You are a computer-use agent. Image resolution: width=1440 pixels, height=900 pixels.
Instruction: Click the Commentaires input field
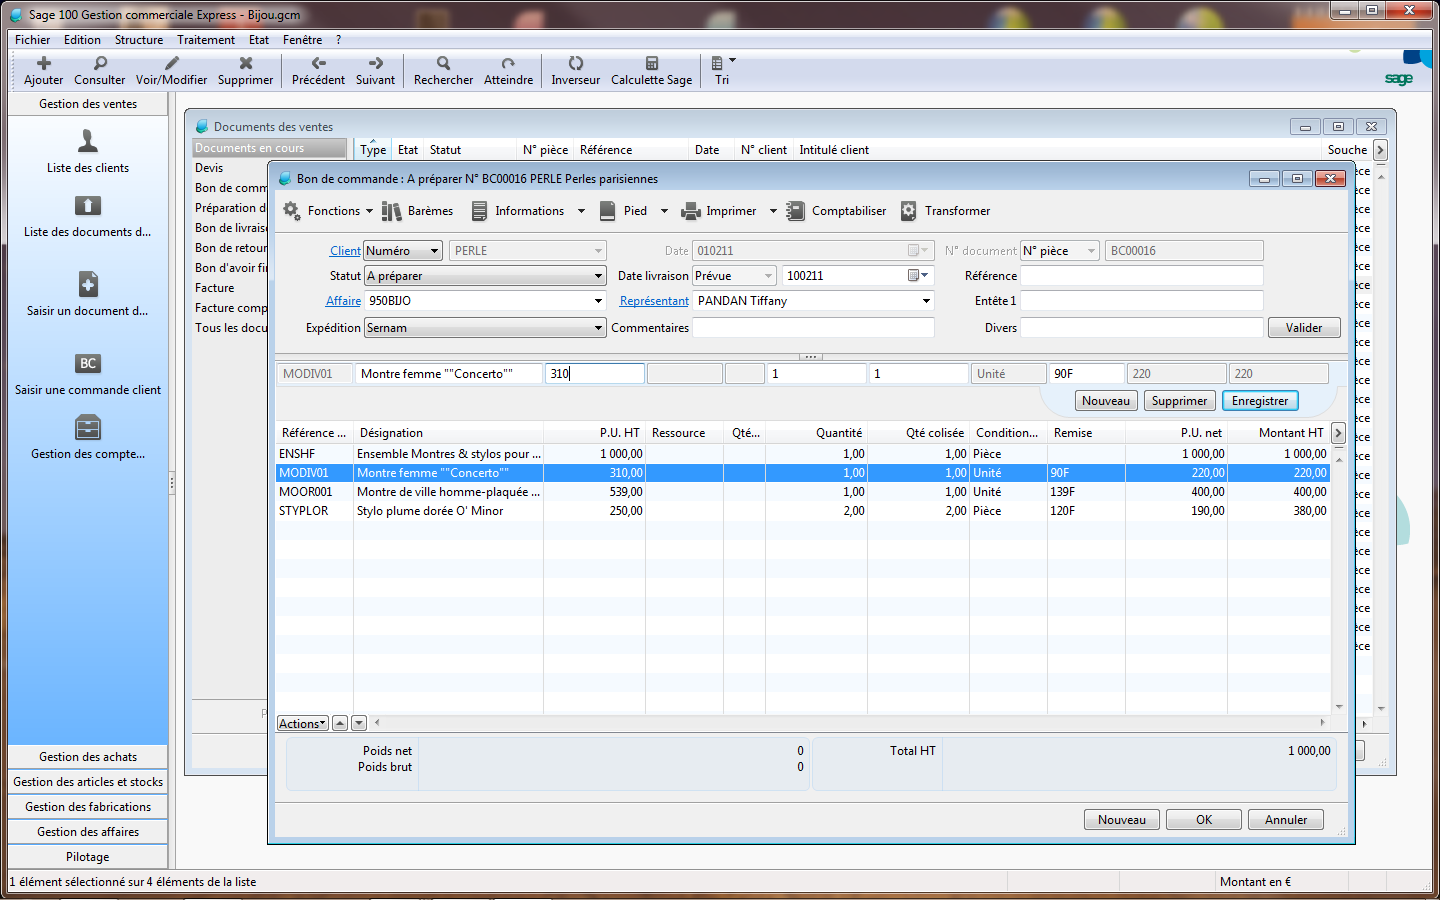click(x=813, y=328)
